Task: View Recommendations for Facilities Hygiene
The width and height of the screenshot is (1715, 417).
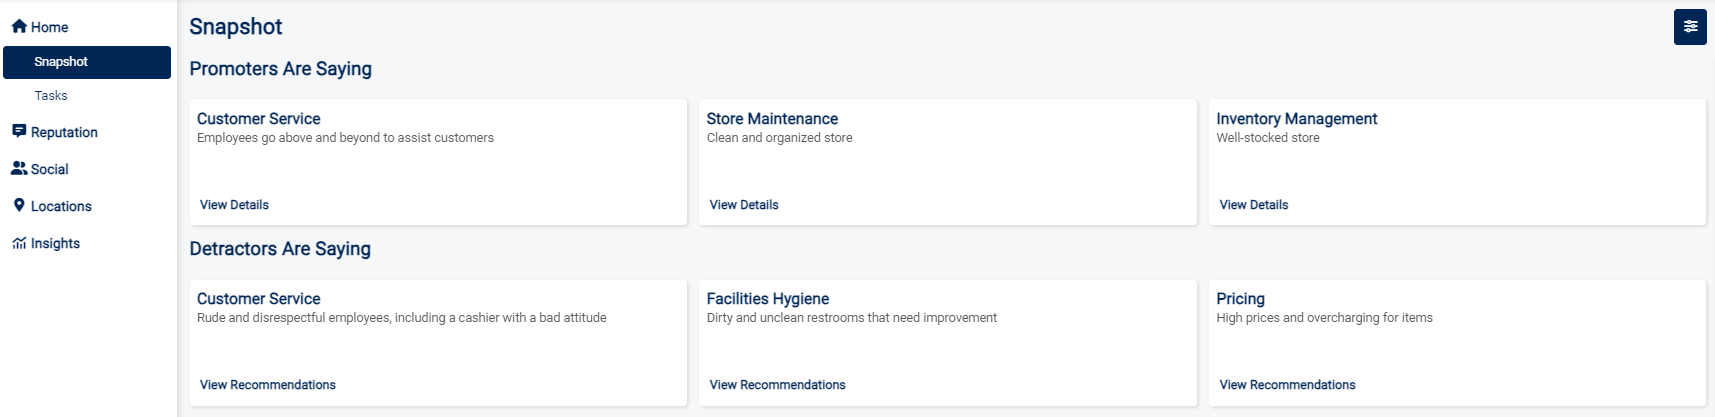Action: [778, 385]
